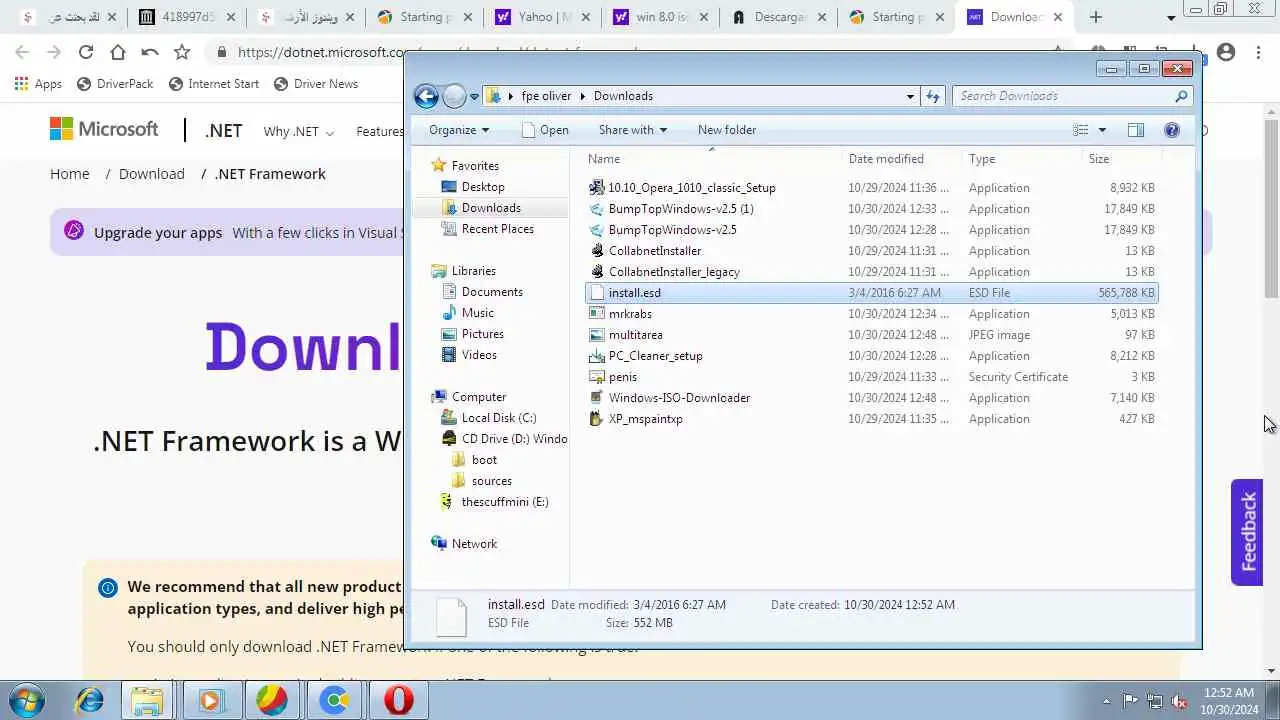The width and height of the screenshot is (1280, 720).
Task: Toggle the preview pane icon
Action: coord(1135,130)
